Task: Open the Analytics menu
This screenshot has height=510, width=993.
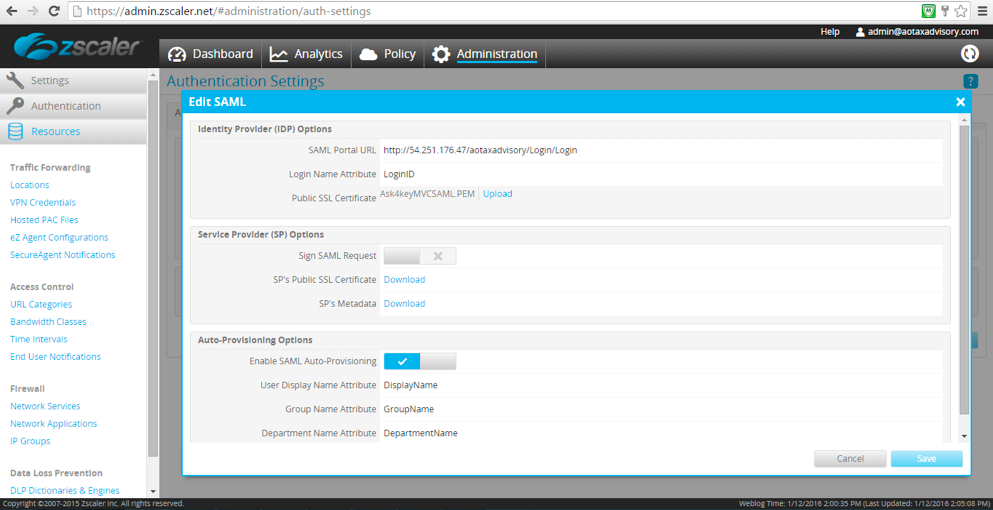Action: (x=307, y=54)
